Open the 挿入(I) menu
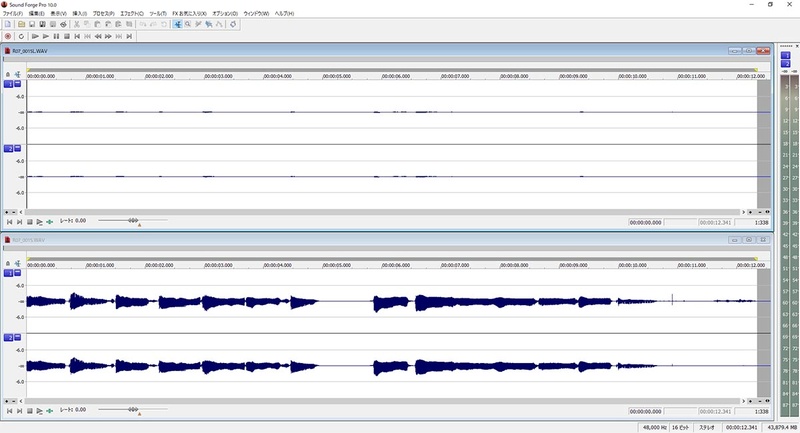Image resolution: width=800 pixels, height=433 pixels. tap(80, 13)
